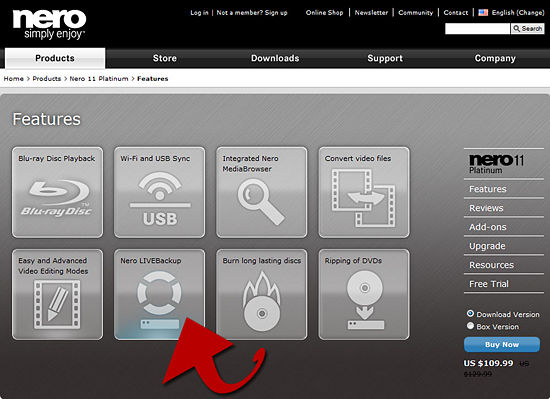Click the Nero 11 Platinum sidebar logo
550x399 pixels.
(497, 163)
